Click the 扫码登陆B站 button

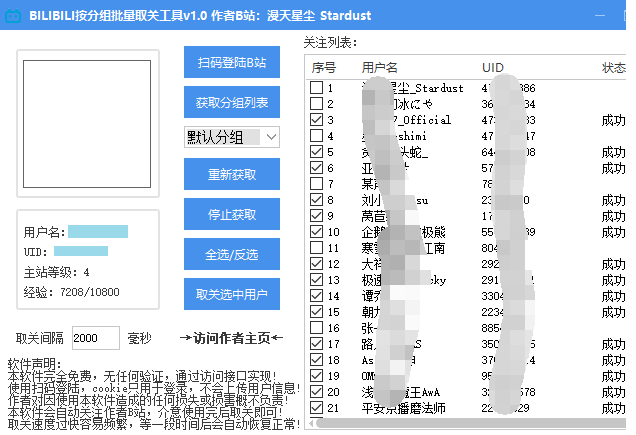point(232,62)
